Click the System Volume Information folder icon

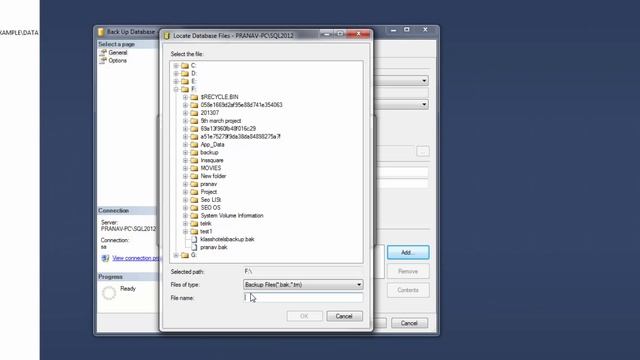click(x=194, y=216)
